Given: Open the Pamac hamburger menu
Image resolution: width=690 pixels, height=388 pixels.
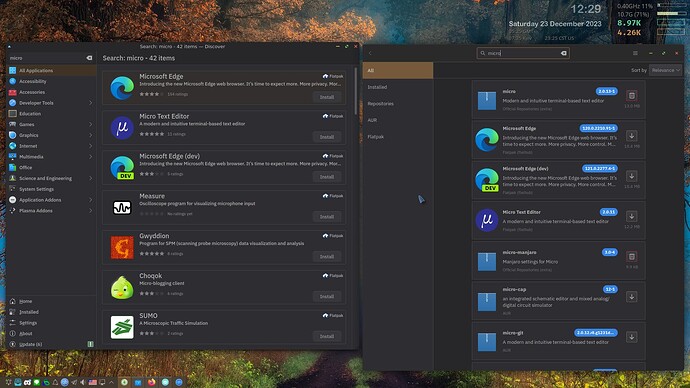Looking at the screenshot, I should 635,53.
